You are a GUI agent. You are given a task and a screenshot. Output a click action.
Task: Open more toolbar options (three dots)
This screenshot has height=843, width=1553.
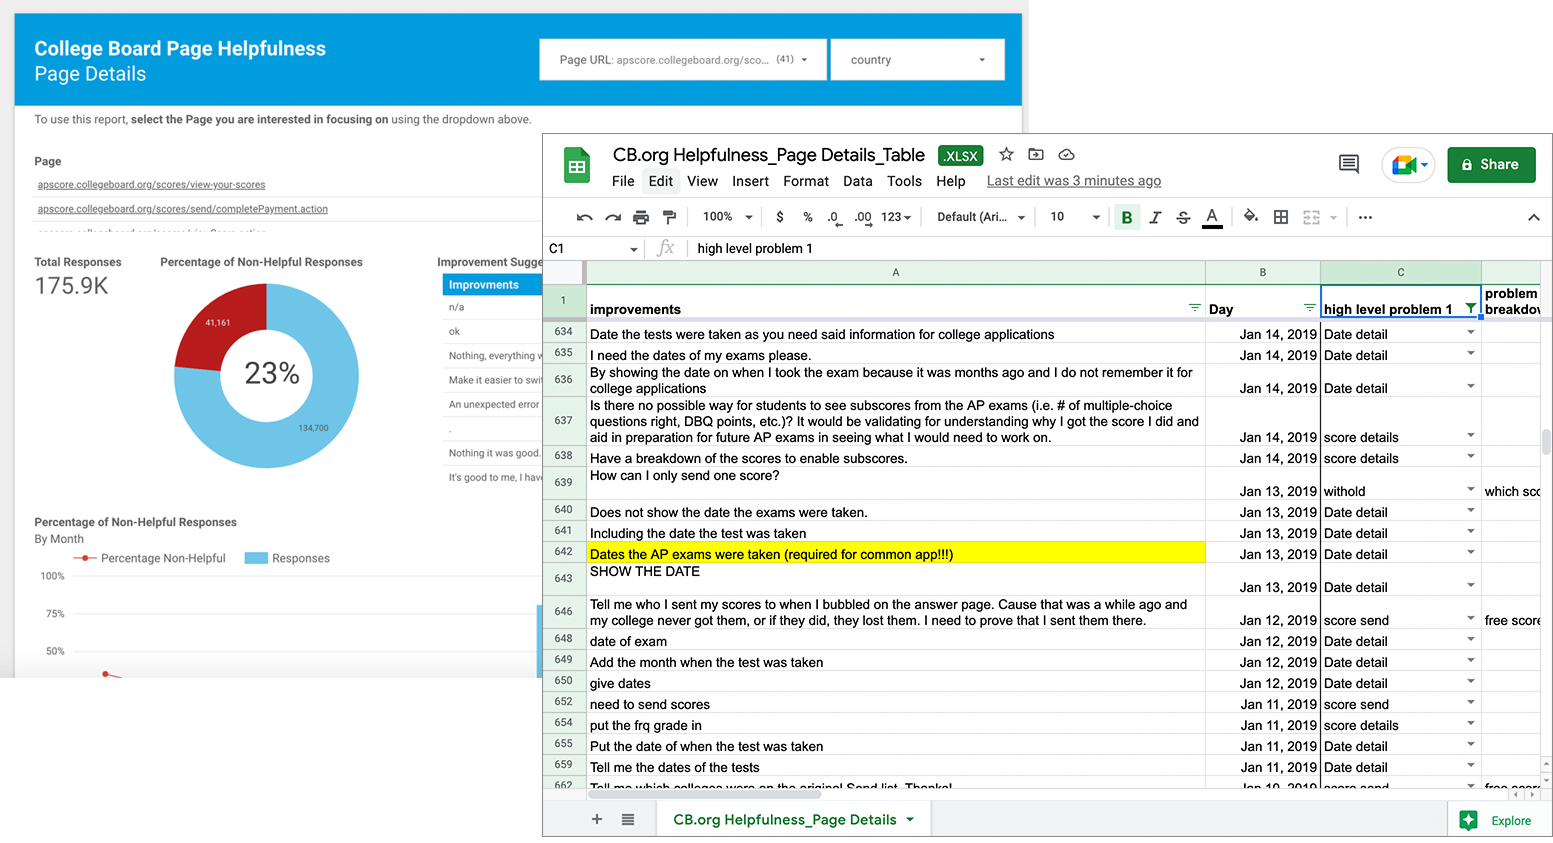[x=1365, y=217]
